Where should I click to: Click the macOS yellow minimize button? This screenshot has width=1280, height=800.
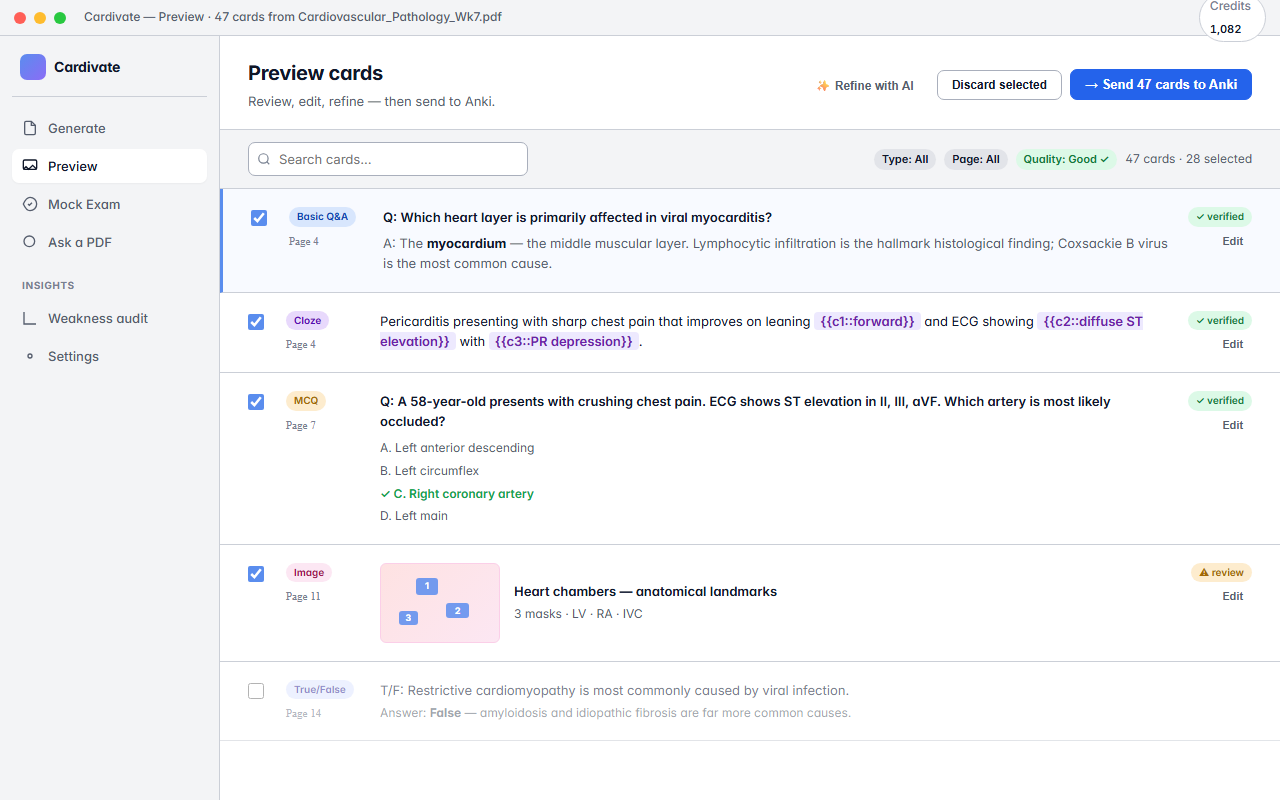(40, 18)
